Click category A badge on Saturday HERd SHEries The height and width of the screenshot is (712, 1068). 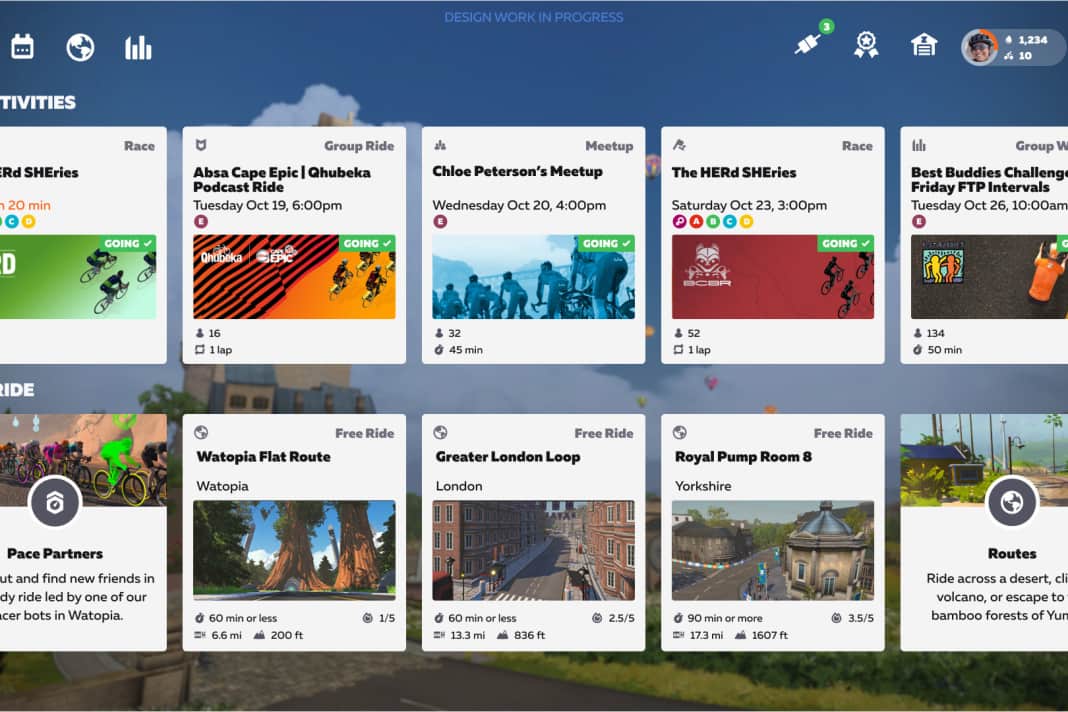[697, 221]
